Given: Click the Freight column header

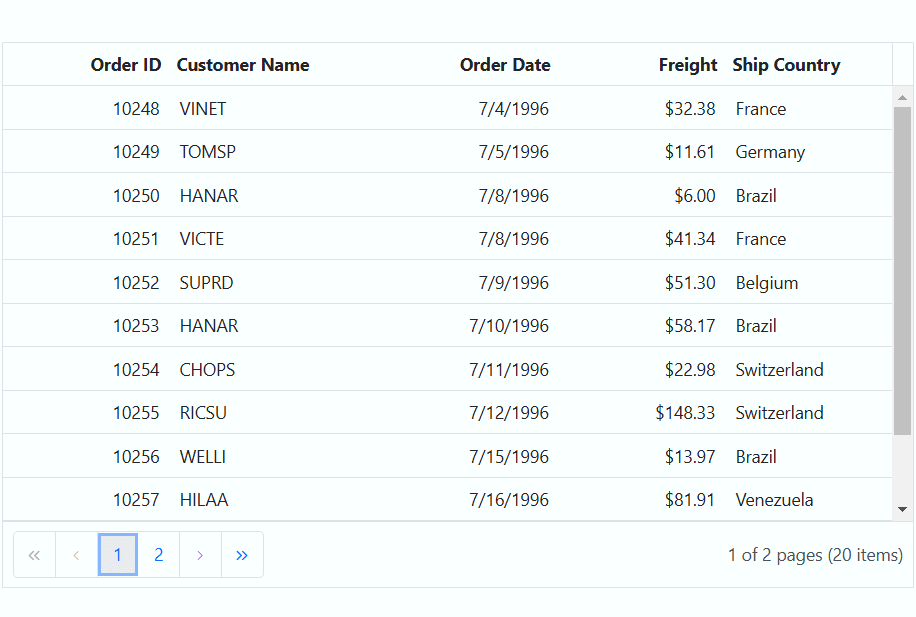Looking at the screenshot, I should (688, 64).
